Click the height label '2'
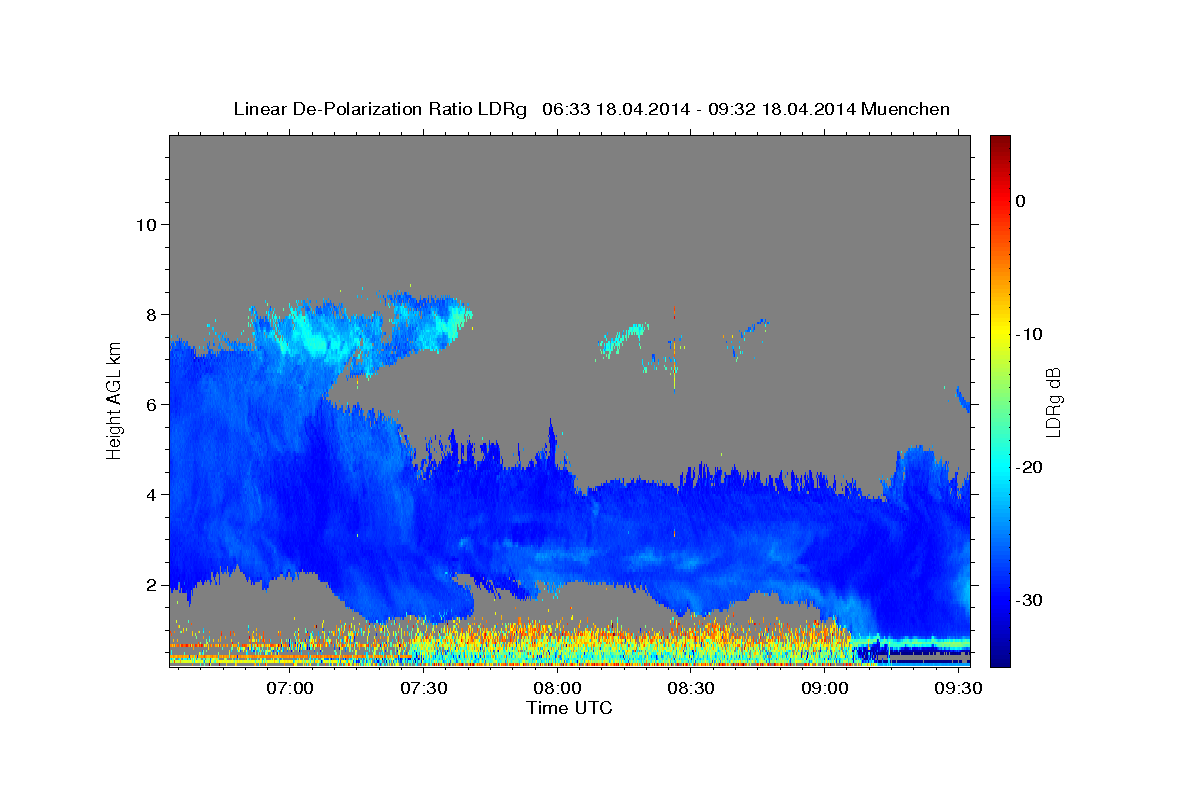The width and height of the screenshot is (1200, 800). 149,585
